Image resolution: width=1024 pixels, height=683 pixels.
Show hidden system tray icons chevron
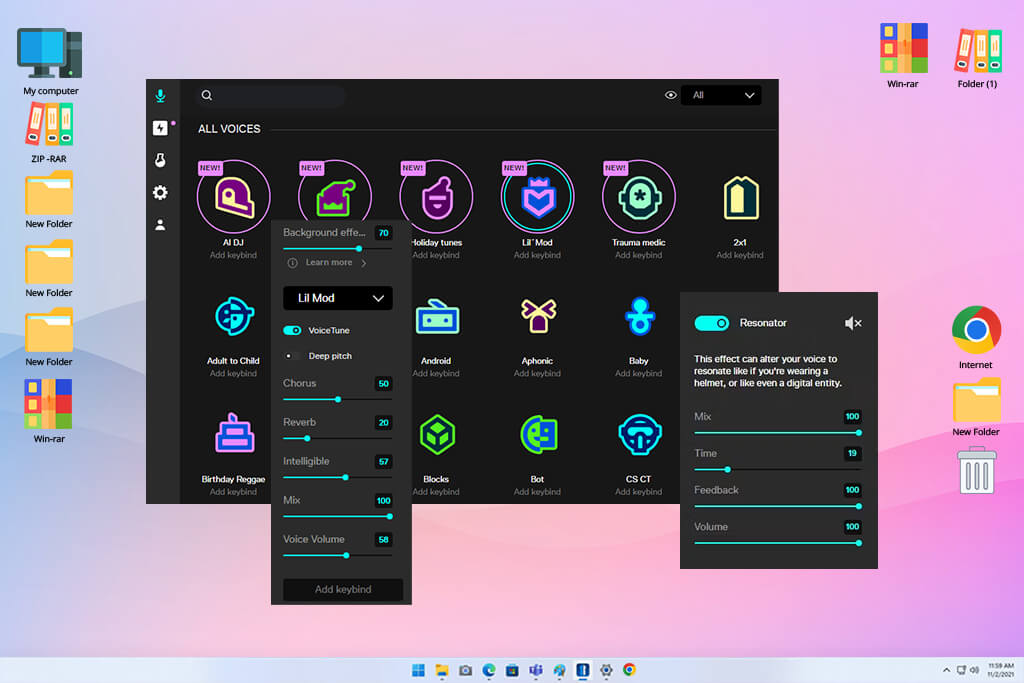pyautogui.click(x=946, y=670)
